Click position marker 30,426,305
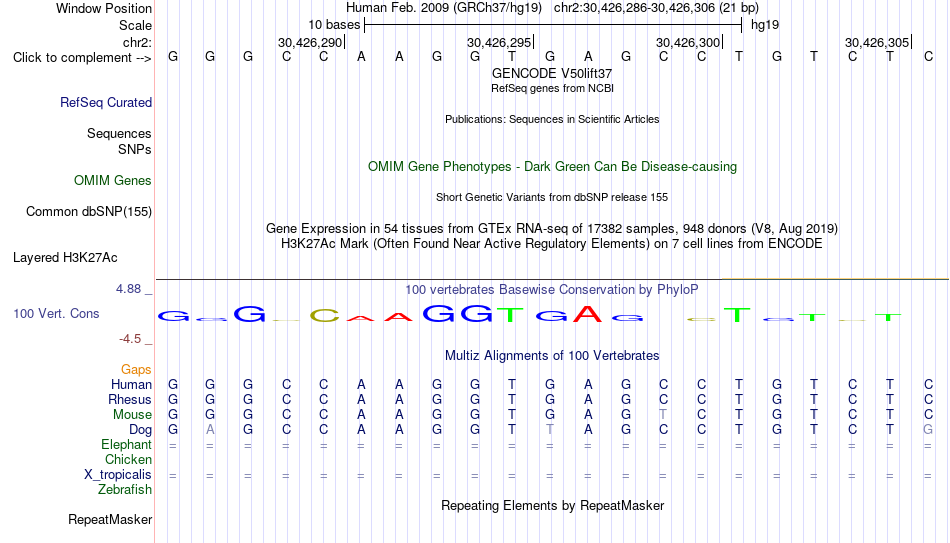Image resolution: width=950 pixels, height=543 pixels. (x=878, y=42)
